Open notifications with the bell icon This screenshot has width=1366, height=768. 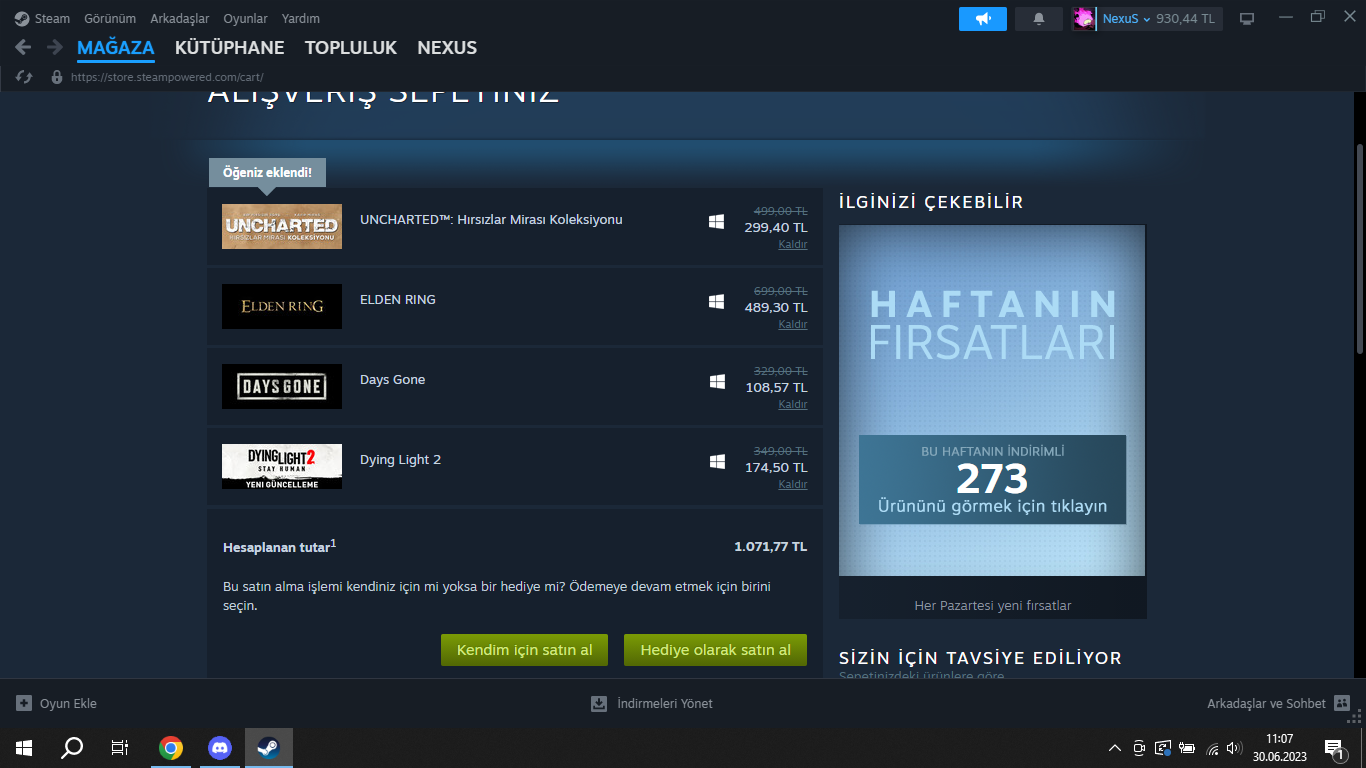(x=1039, y=18)
